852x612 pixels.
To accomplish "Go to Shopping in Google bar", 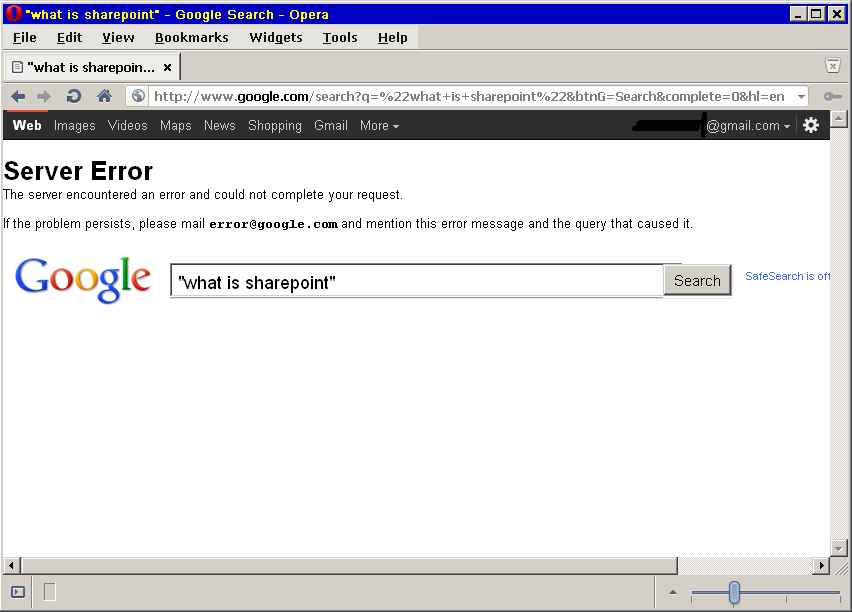I will (x=275, y=126).
